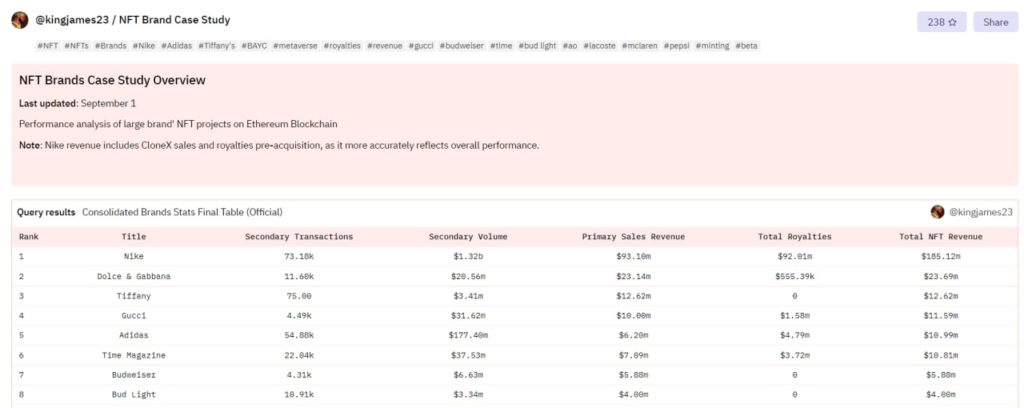Select the #BAYC tag
This screenshot has height=408, width=1024.
click(x=254, y=46)
